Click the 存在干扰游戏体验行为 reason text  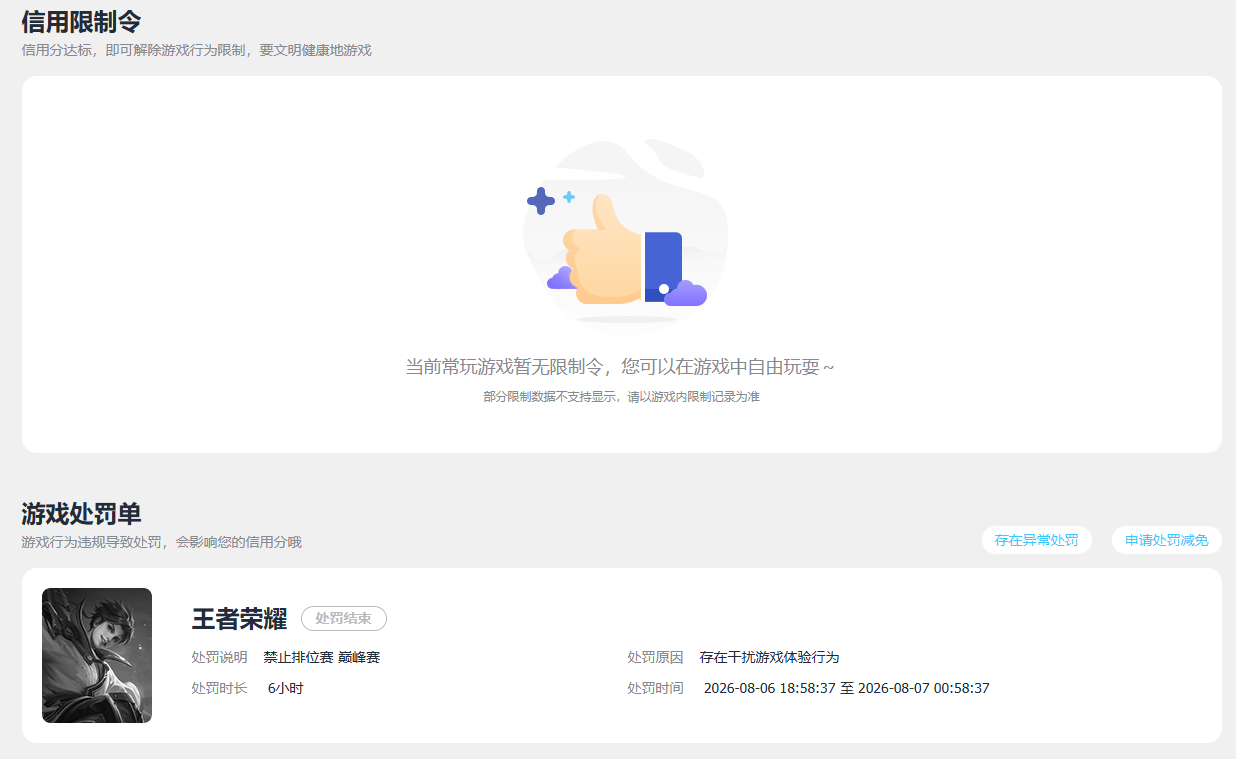(x=769, y=657)
